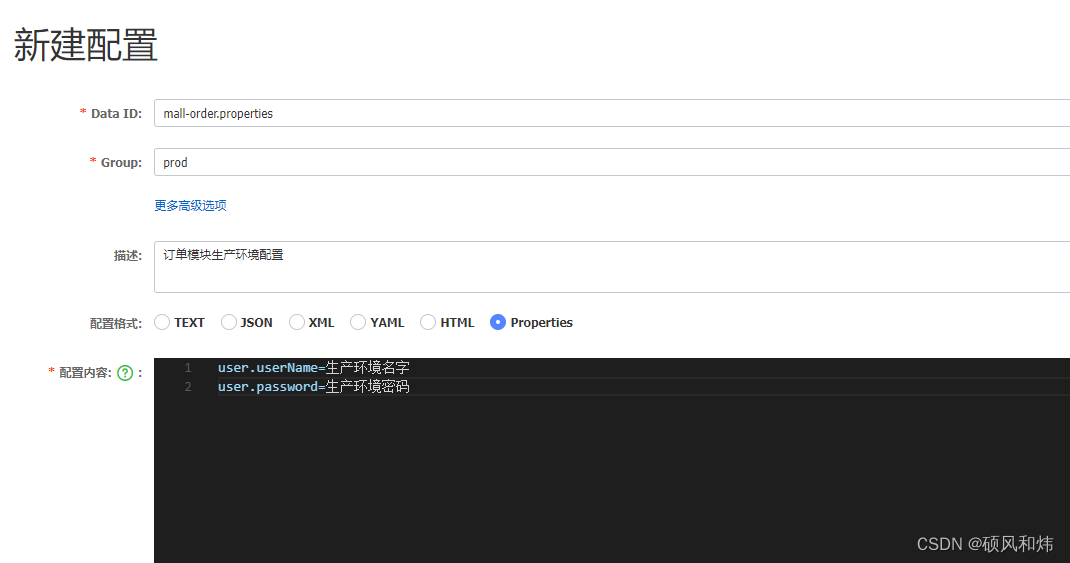Place cursor on user.userName line in editor

[314, 368]
